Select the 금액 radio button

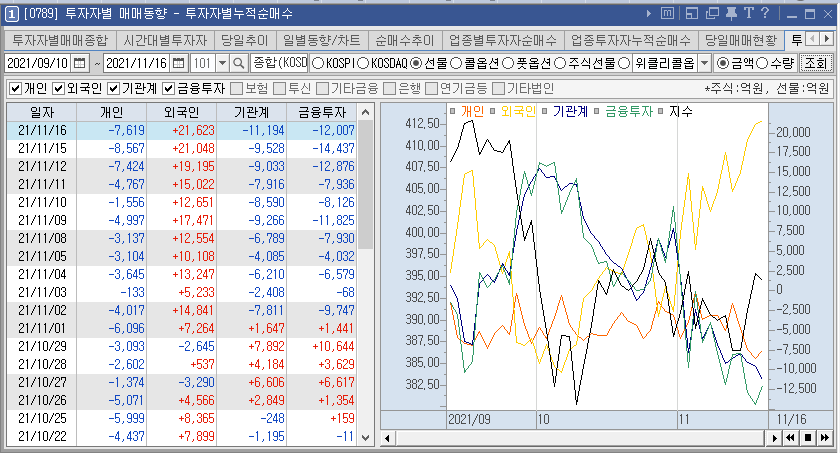(x=723, y=64)
